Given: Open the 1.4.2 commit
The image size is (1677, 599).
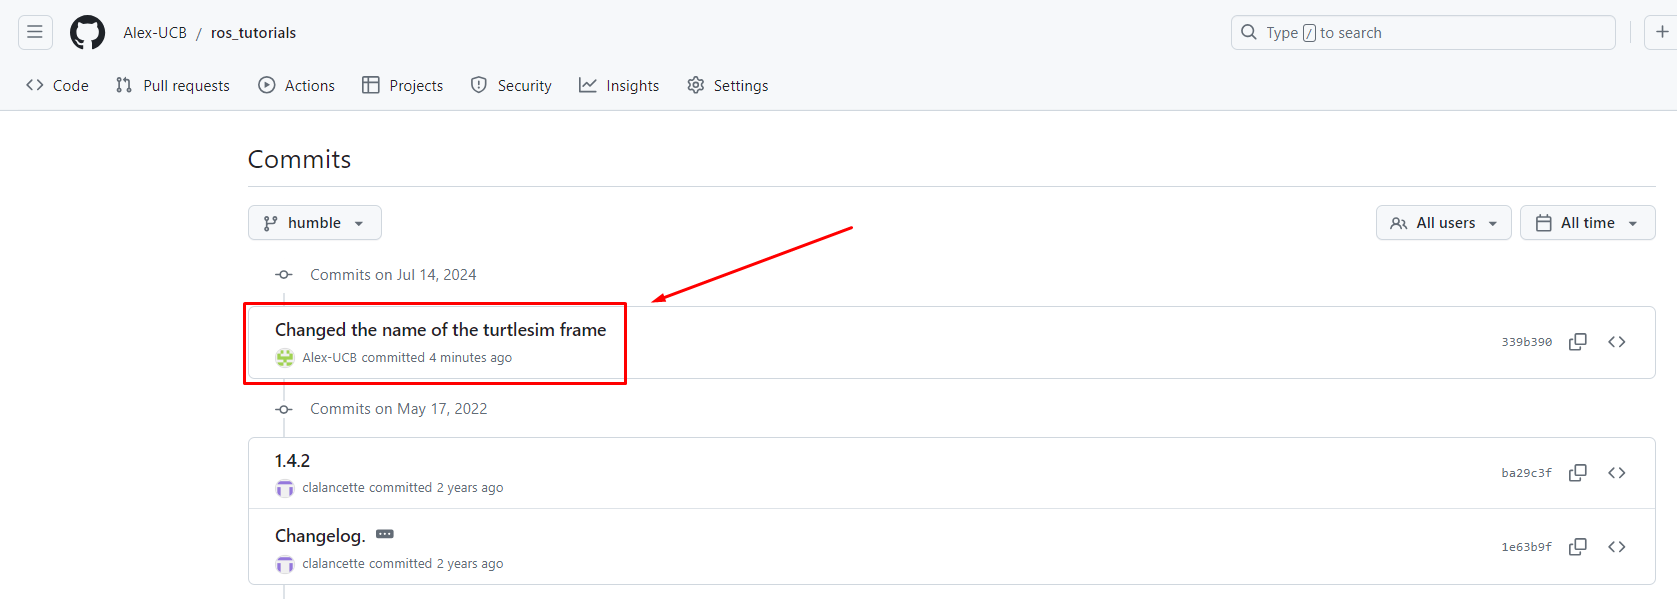Looking at the screenshot, I should tap(292, 461).
